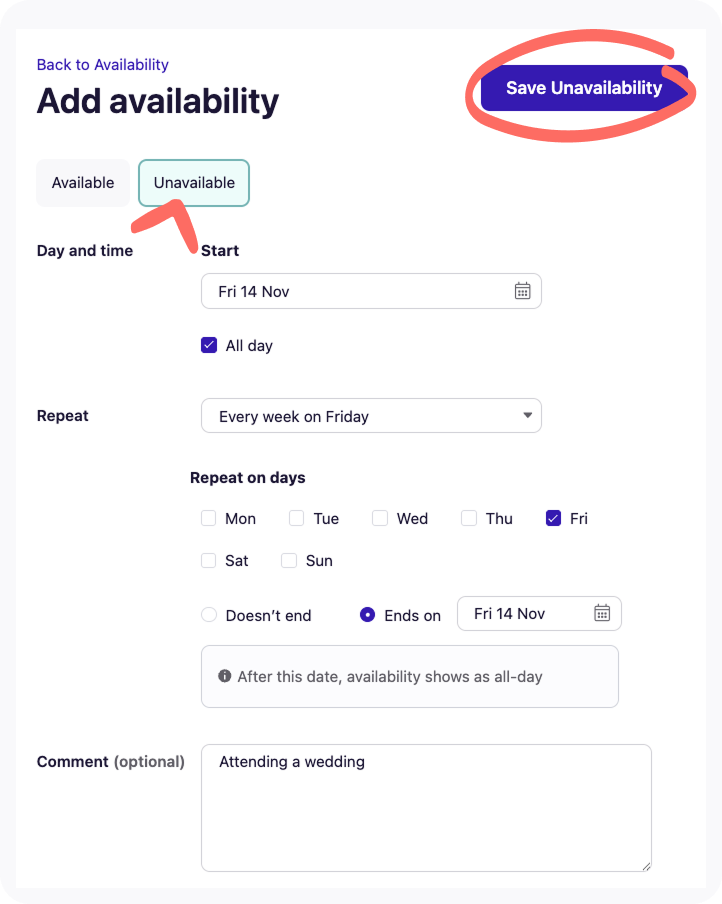Switch to the Available tab
Screen dimensions: 722x904
83,183
